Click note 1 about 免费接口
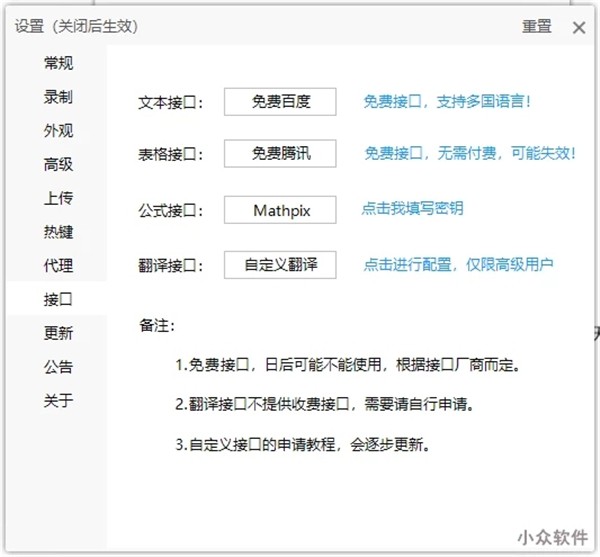The width and height of the screenshot is (600, 557). click(x=348, y=365)
